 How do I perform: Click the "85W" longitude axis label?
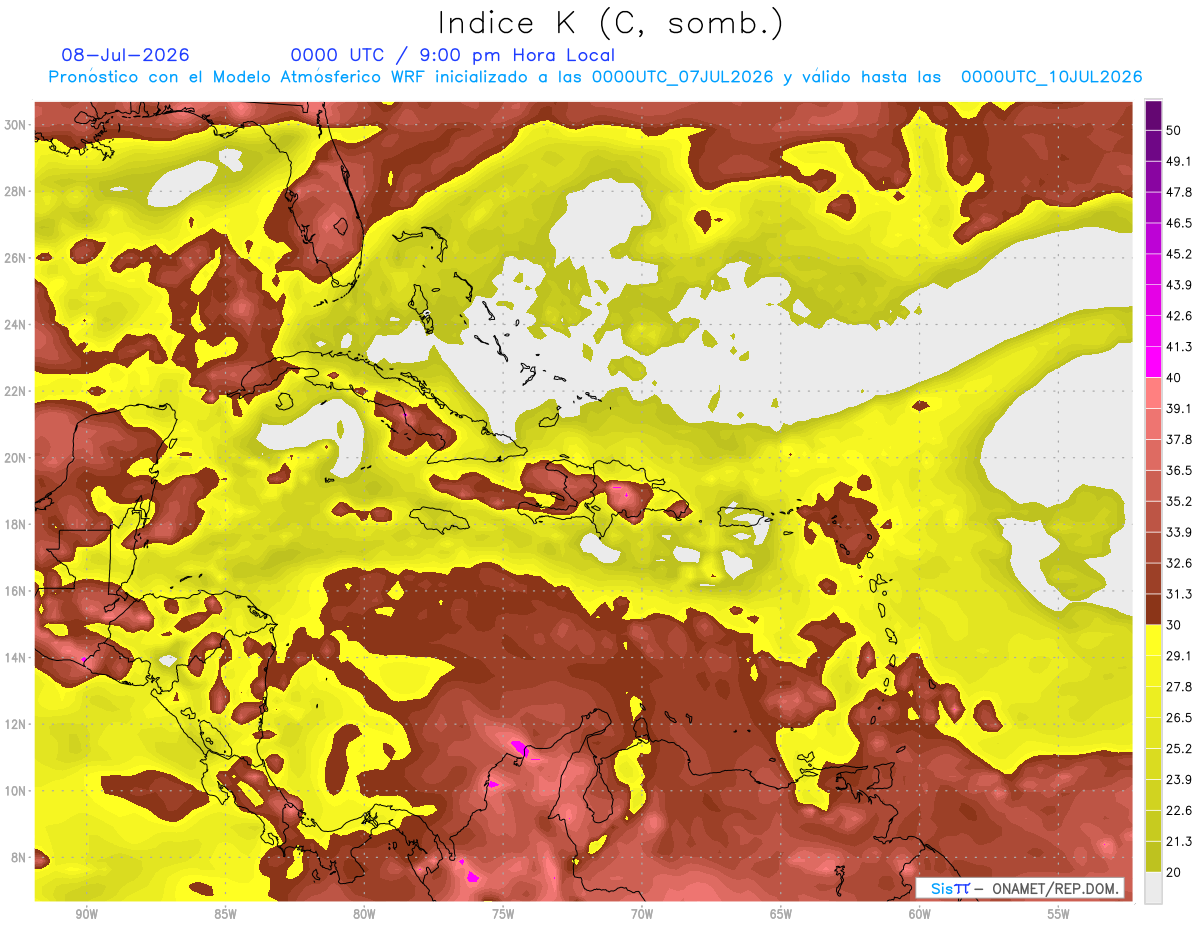[x=225, y=915]
